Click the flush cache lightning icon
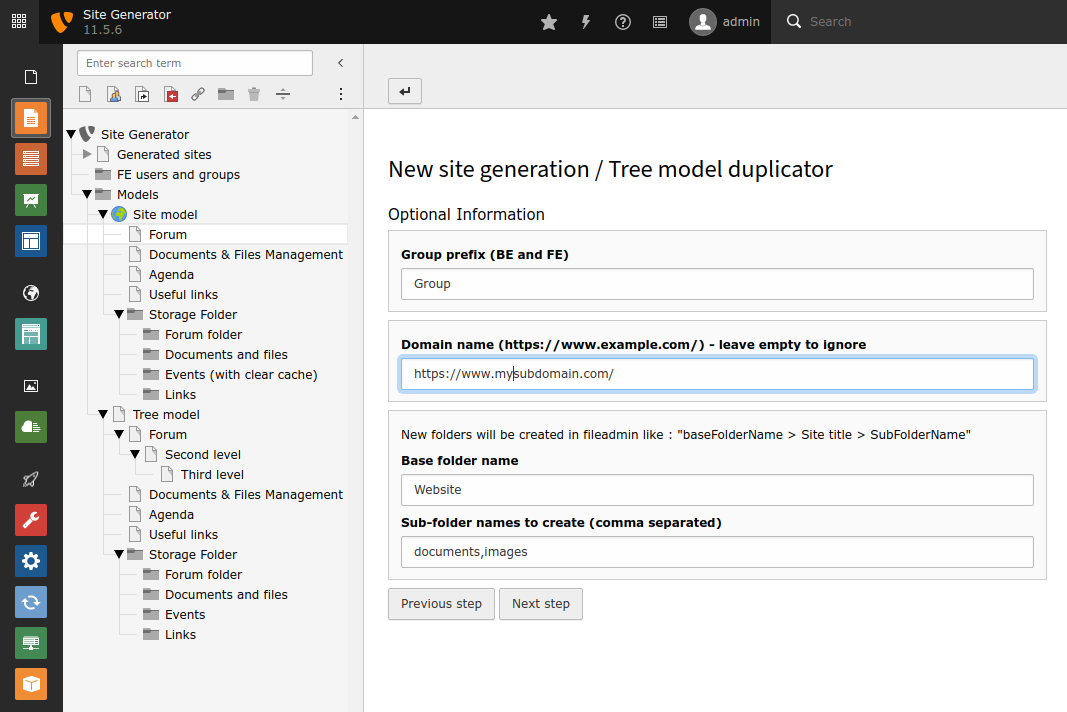Image resolution: width=1067 pixels, height=712 pixels. (x=585, y=22)
